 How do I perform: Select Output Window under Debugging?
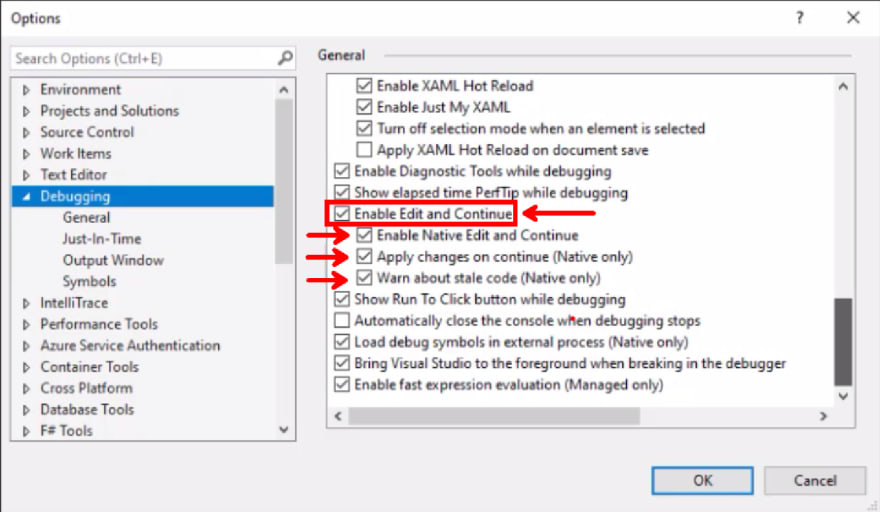pos(113,260)
